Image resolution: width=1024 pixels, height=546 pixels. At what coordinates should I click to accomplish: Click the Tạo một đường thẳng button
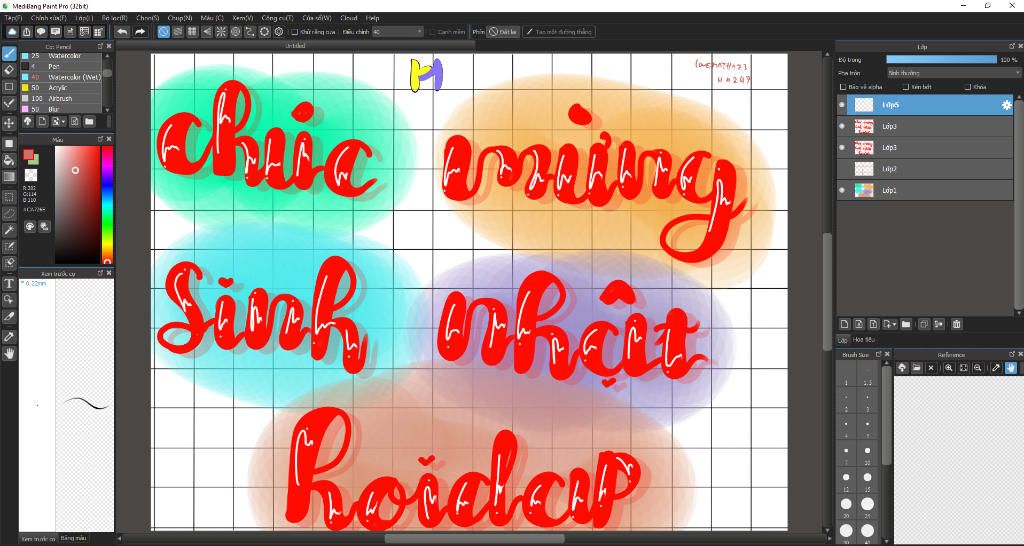tap(559, 31)
